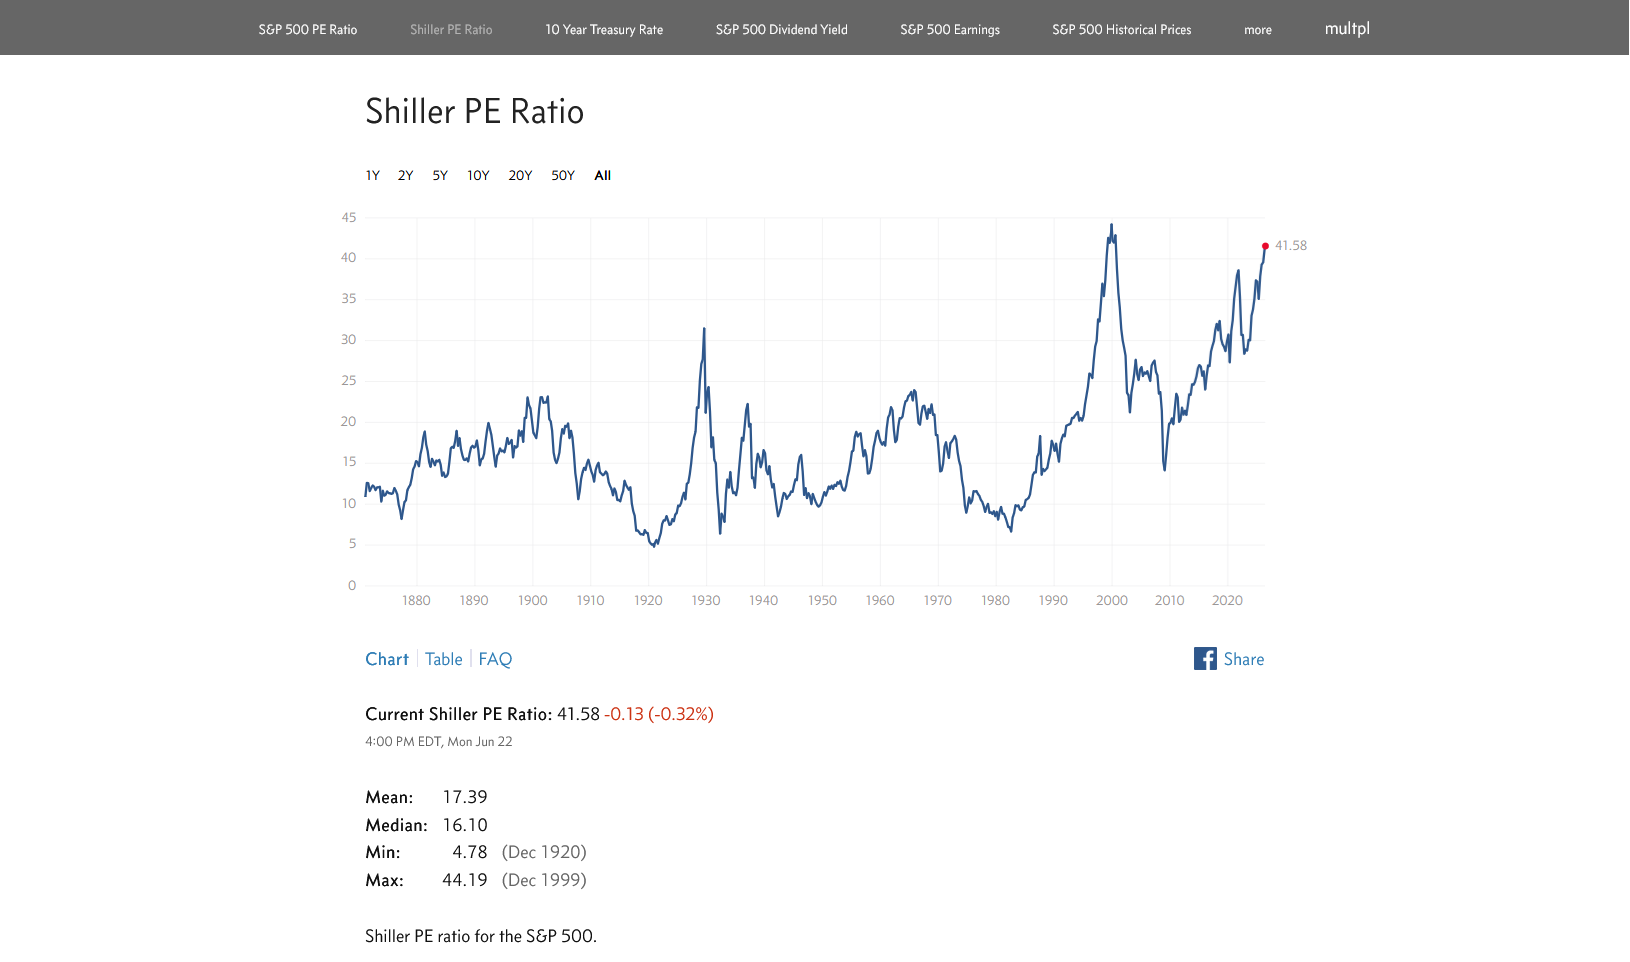This screenshot has width=1630, height=962.
Task: Switch chart to 20Y range
Action: (x=520, y=175)
